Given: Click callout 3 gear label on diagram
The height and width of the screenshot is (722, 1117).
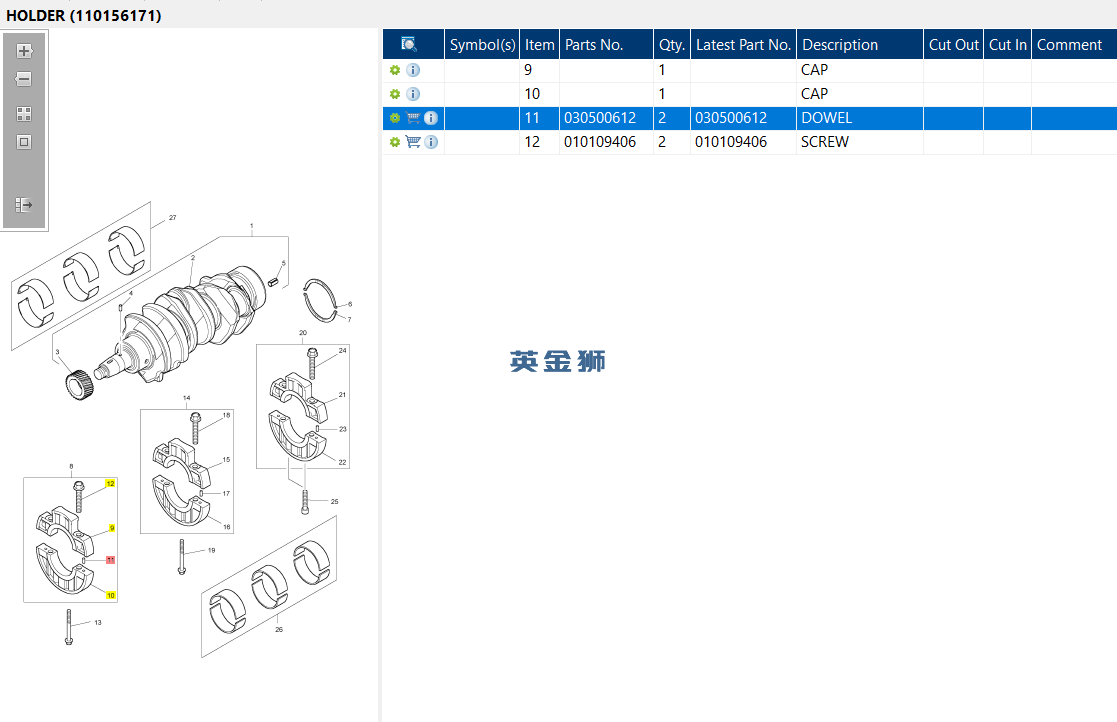Looking at the screenshot, I should (x=58, y=352).
